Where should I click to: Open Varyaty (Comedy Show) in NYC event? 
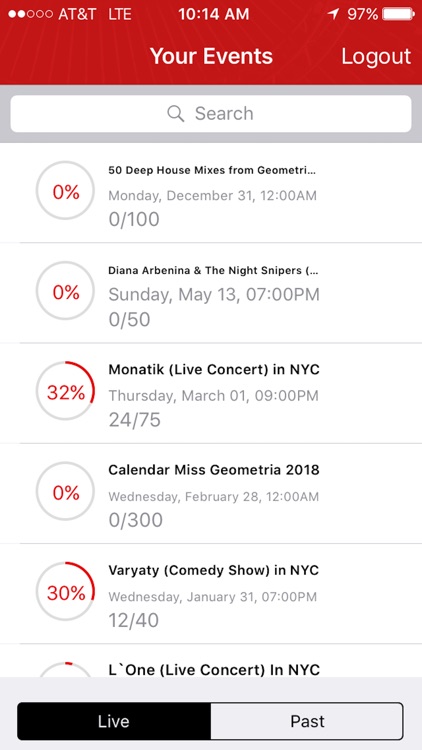tap(211, 594)
